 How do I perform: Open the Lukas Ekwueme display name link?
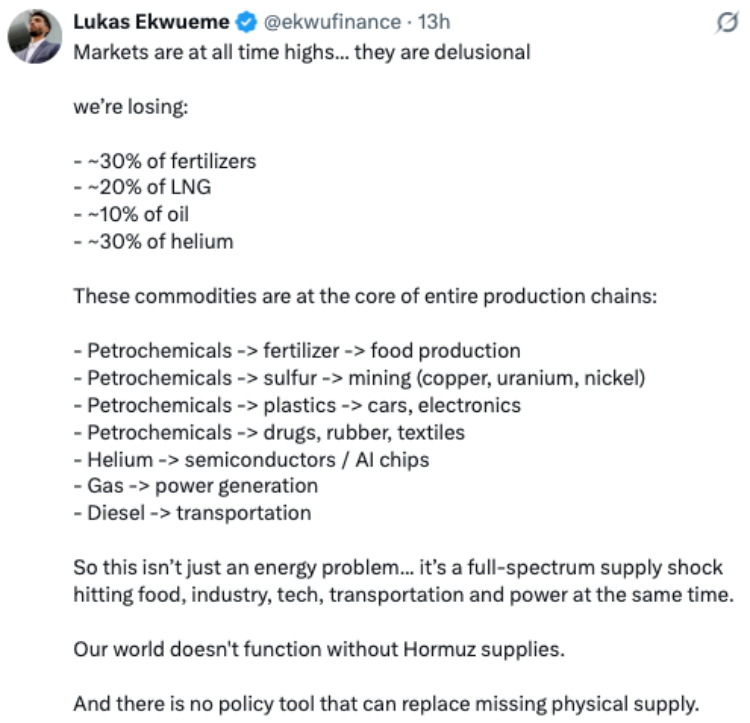tap(151, 22)
